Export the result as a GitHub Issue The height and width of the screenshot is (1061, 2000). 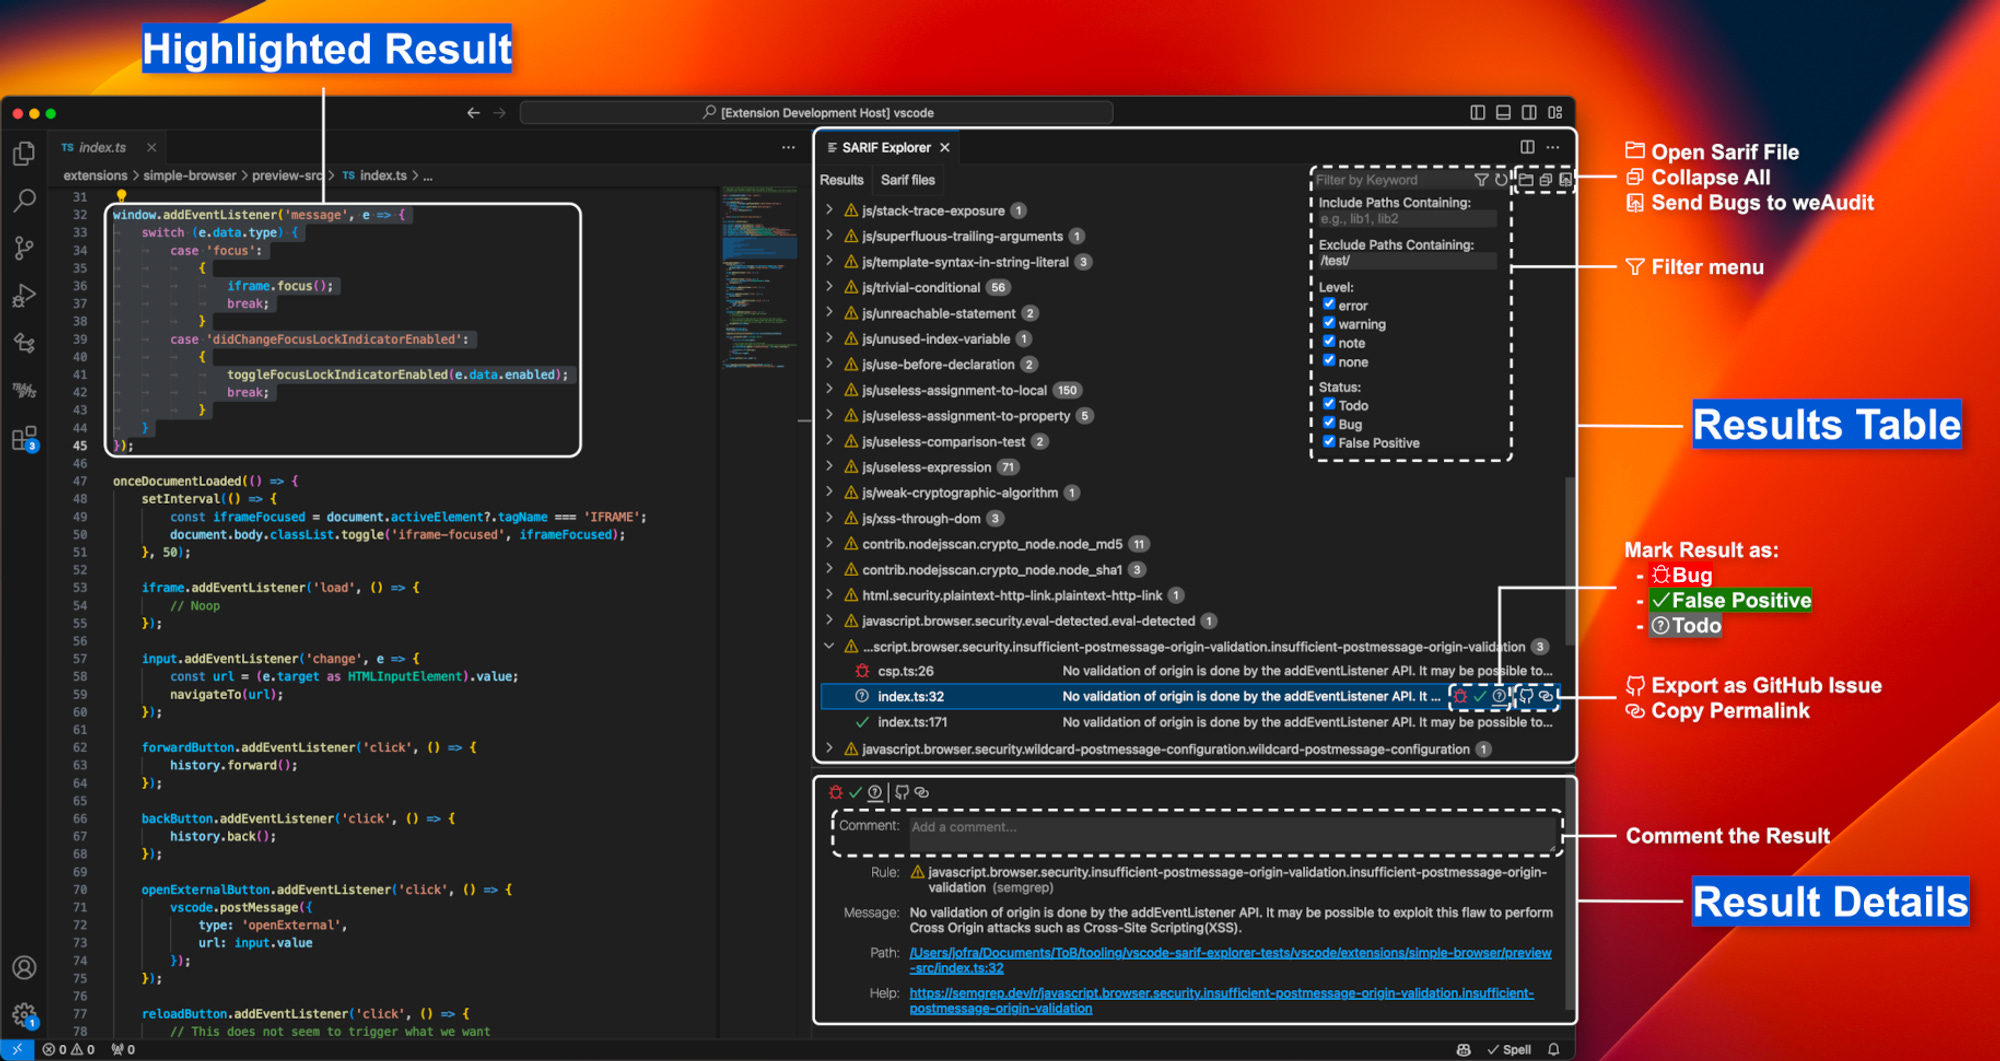[x=1525, y=696]
